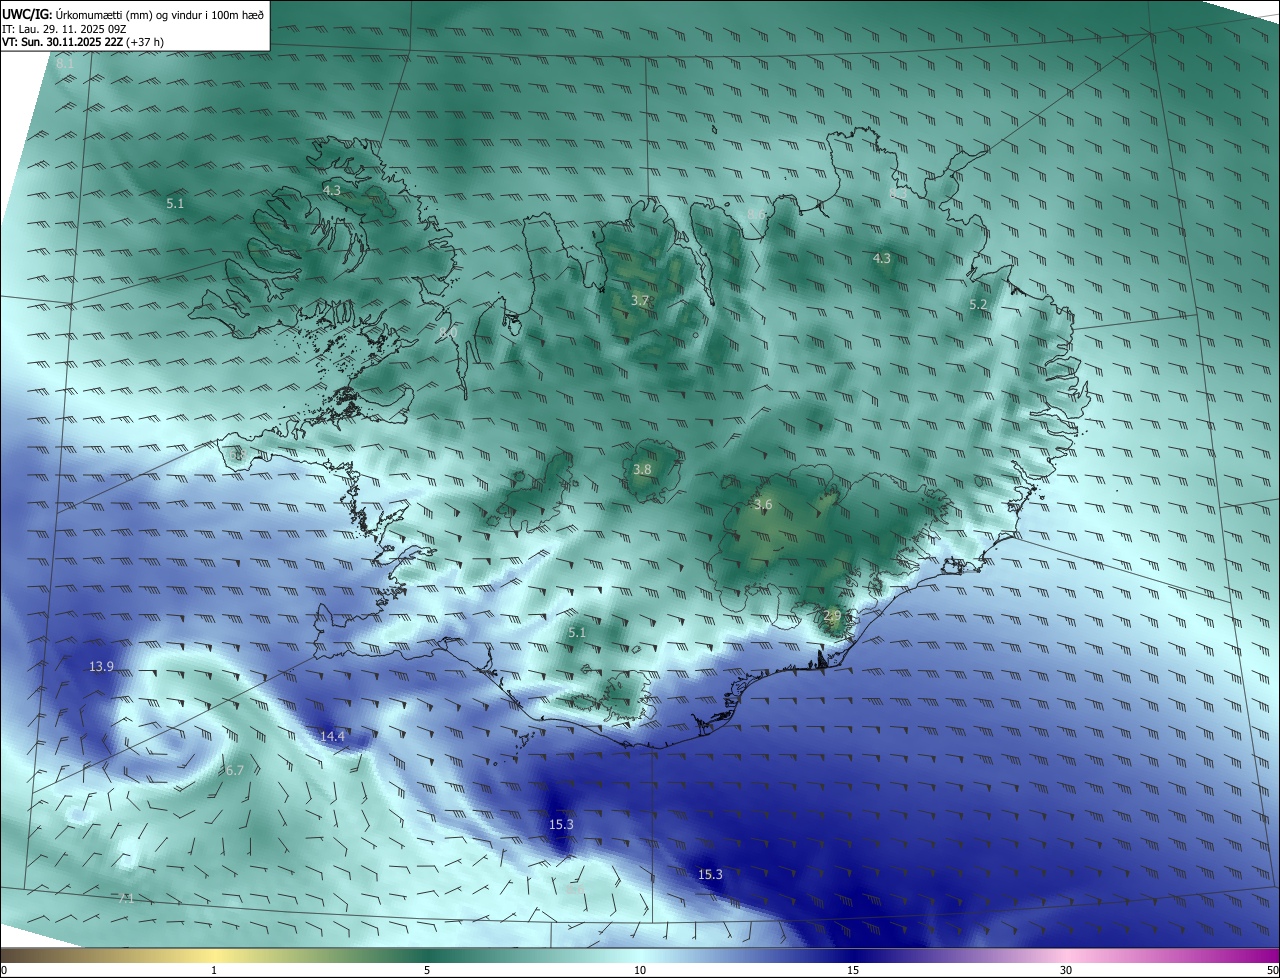Click the 2.9 value near the southeast coast
Image resolution: width=1280 pixels, height=978 pixels.
click(x=832, y=615)
